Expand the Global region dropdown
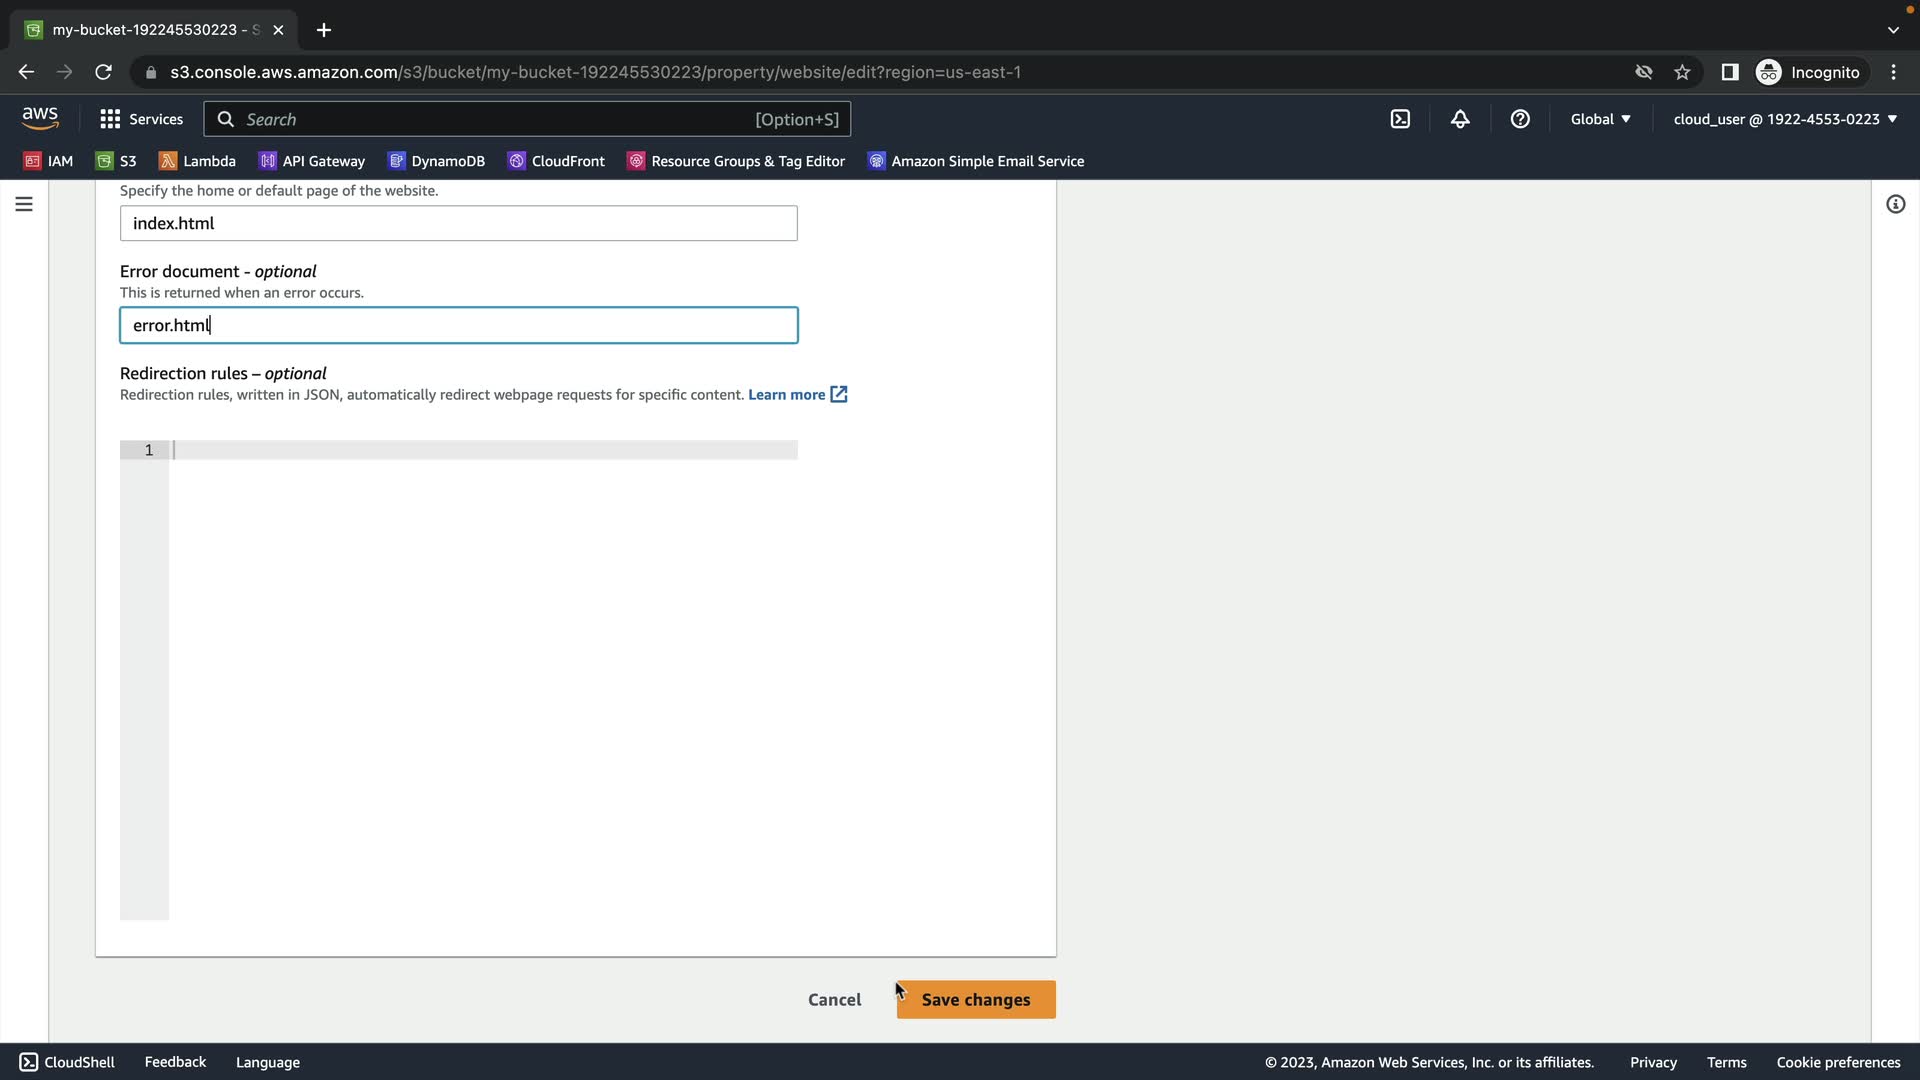The height and width of the screenshot is (1080, 1920). (x=1600, y=119)
